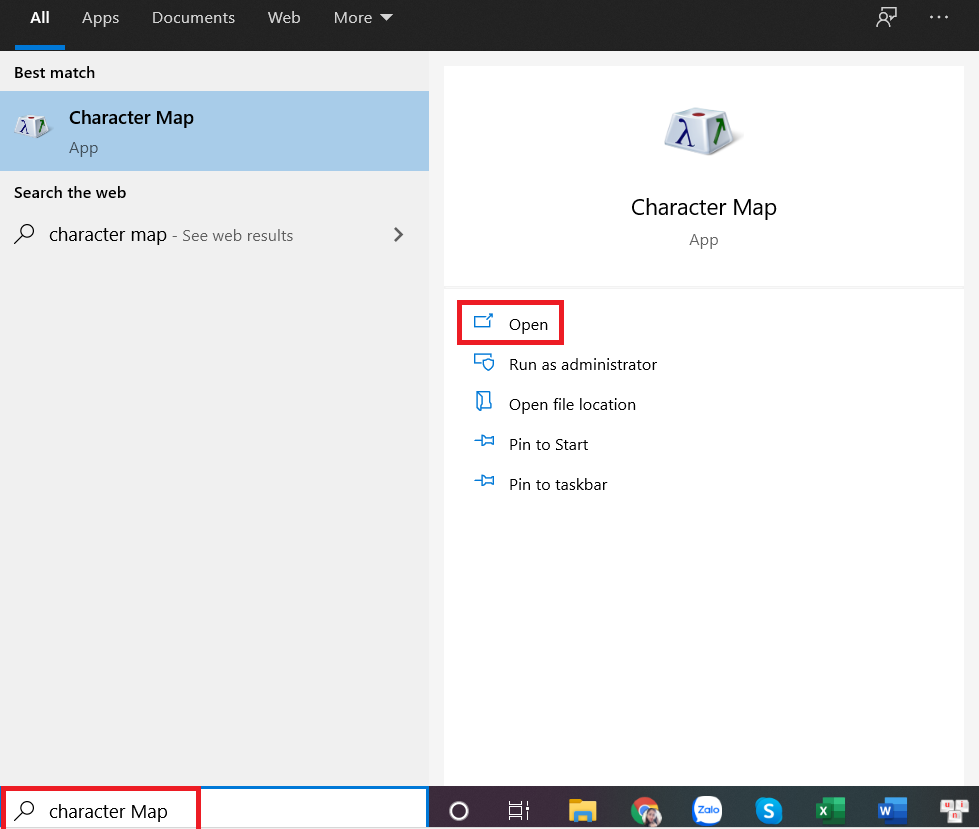This screenshot has height=829, width=979.
Task: Open Chrome from the taskbar
Action: pos(645,810)
